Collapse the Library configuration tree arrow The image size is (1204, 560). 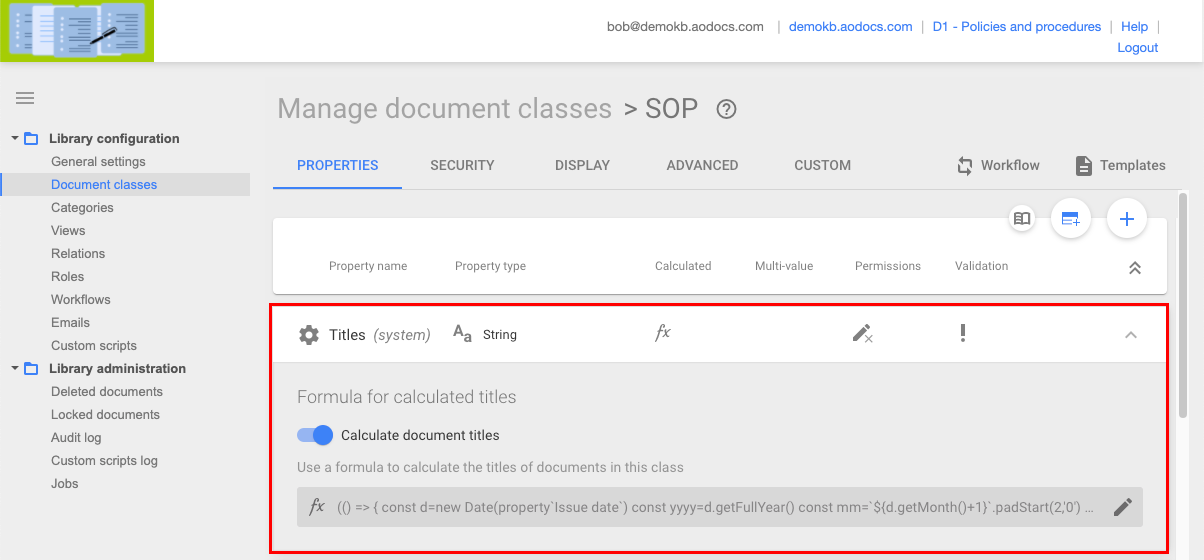15,138
